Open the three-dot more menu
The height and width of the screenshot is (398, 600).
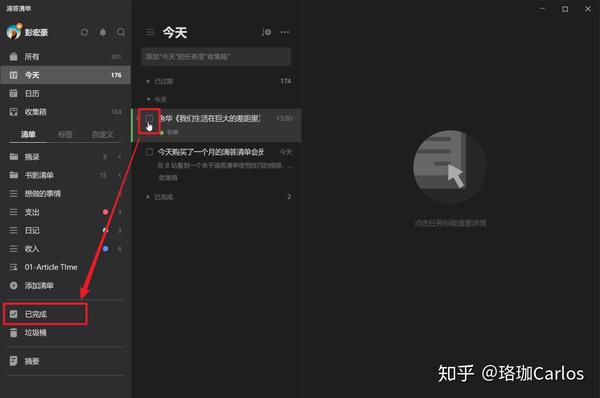(x=285, y=32)
